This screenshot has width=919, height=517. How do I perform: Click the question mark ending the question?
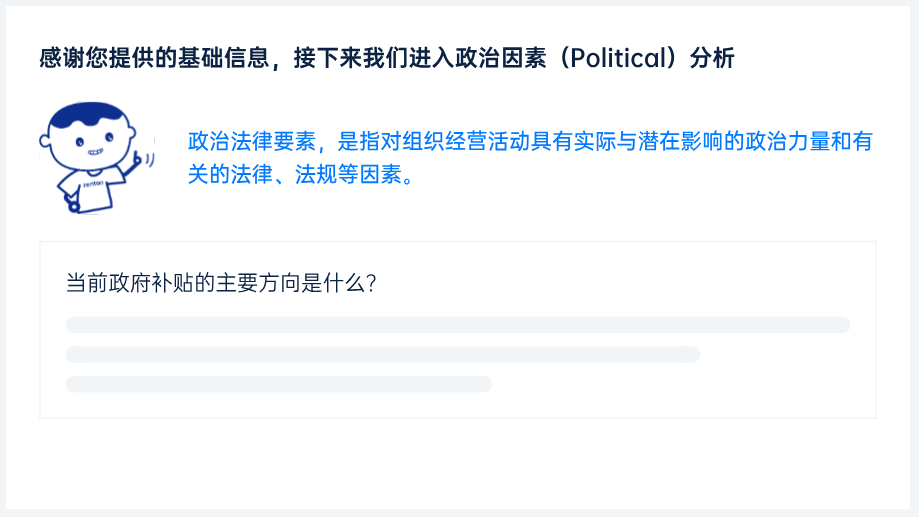tap(371, 283)
